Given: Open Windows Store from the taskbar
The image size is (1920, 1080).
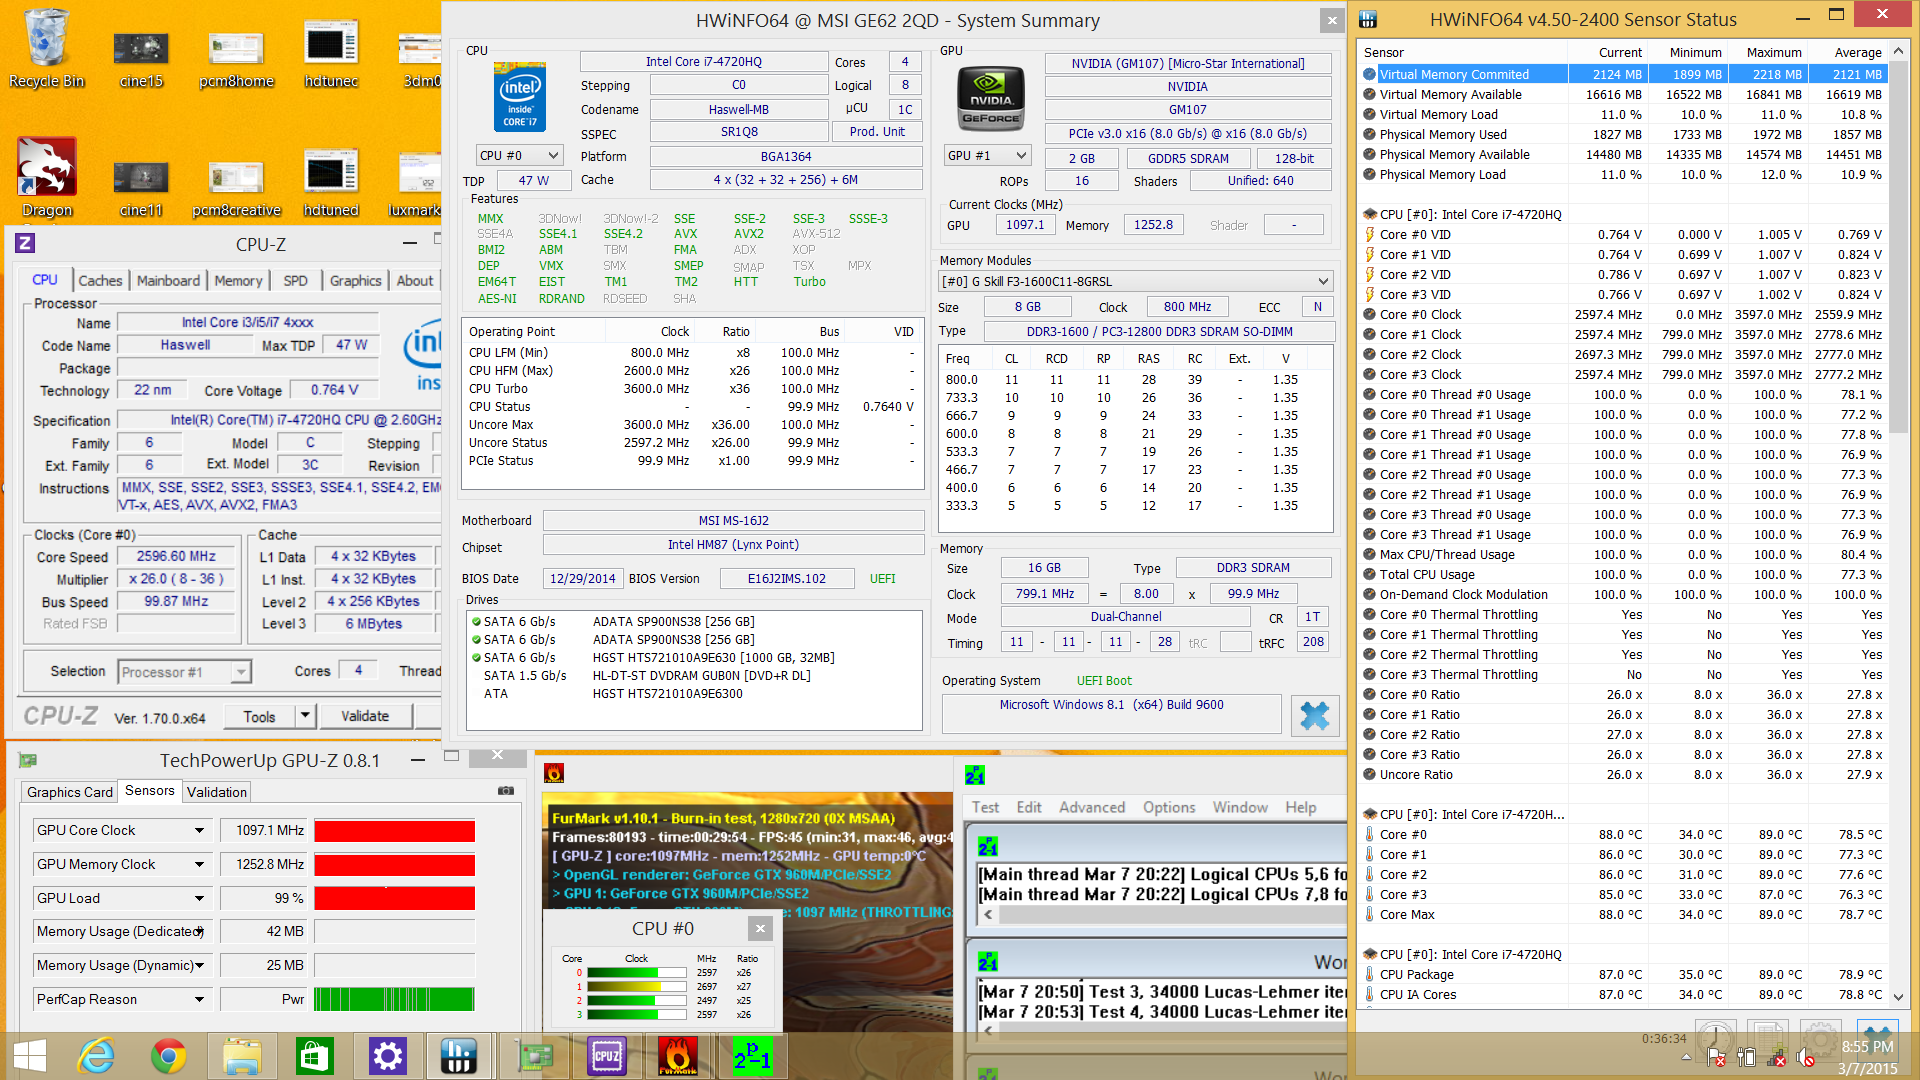Looking at the screenshot, I should (x=314, y=1056).
